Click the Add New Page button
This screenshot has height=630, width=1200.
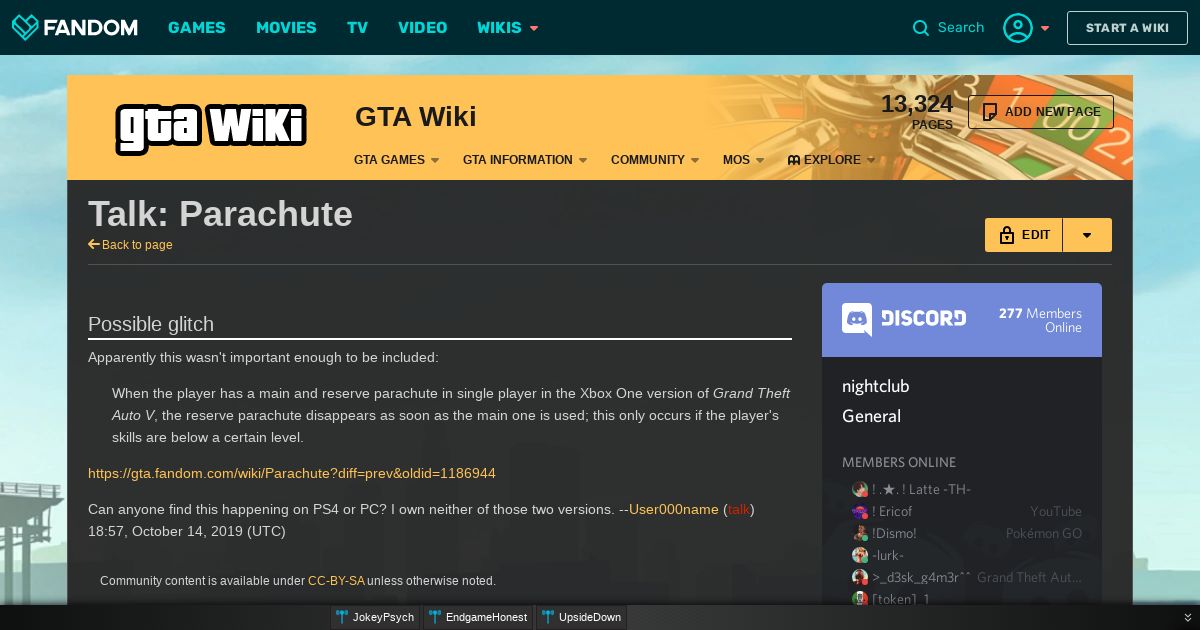[1041, 112]
